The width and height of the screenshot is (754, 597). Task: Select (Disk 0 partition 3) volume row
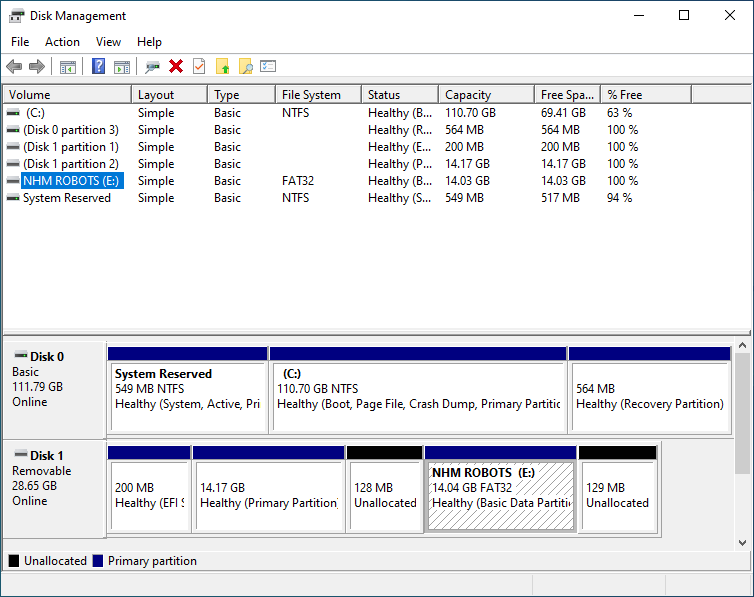click(71, 130)
